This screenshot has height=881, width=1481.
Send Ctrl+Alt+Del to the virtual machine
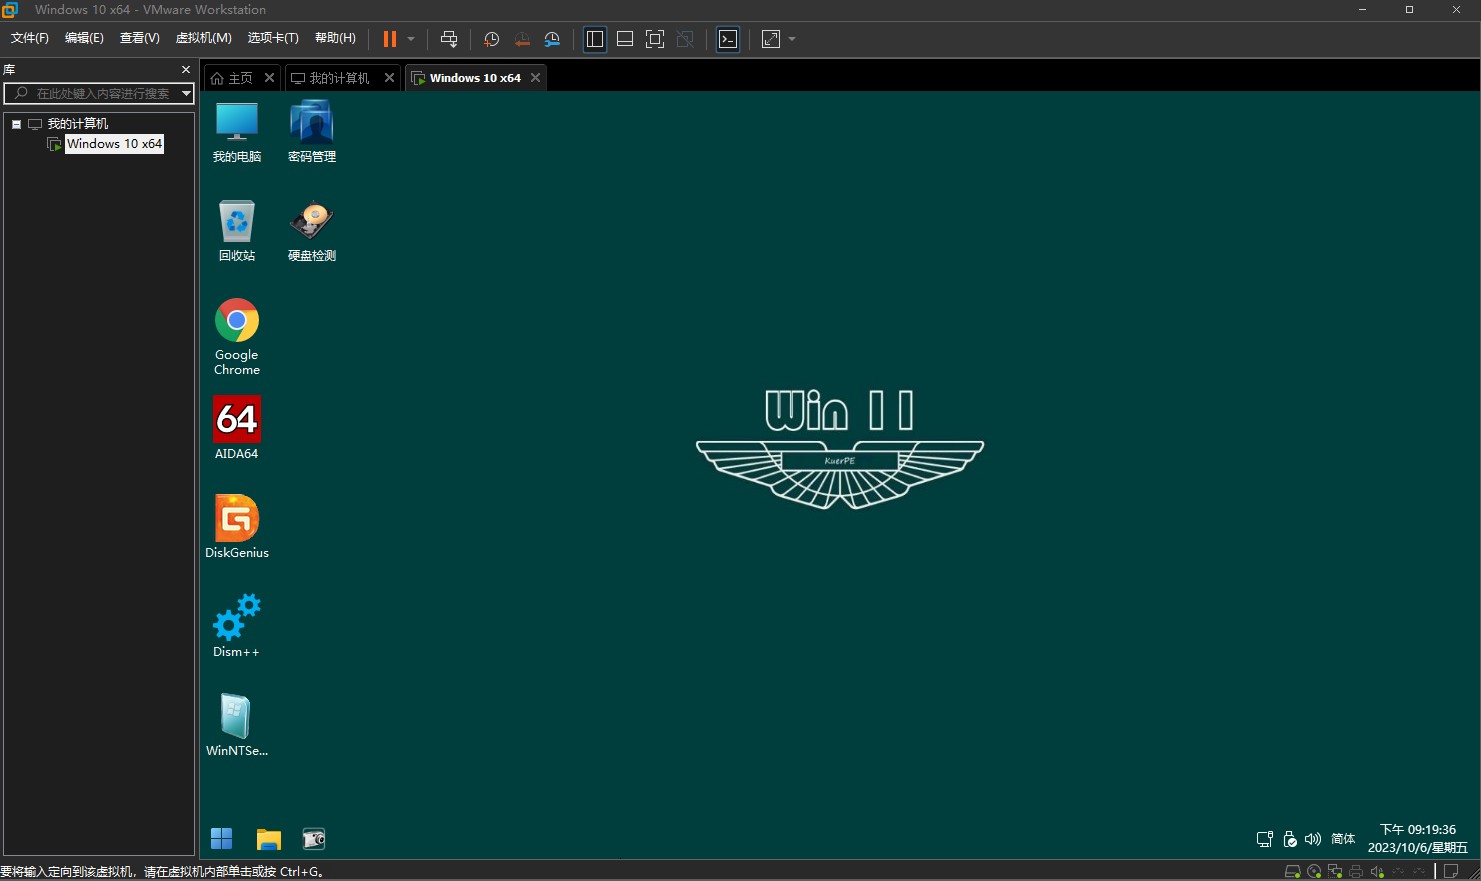click(449, 39)
